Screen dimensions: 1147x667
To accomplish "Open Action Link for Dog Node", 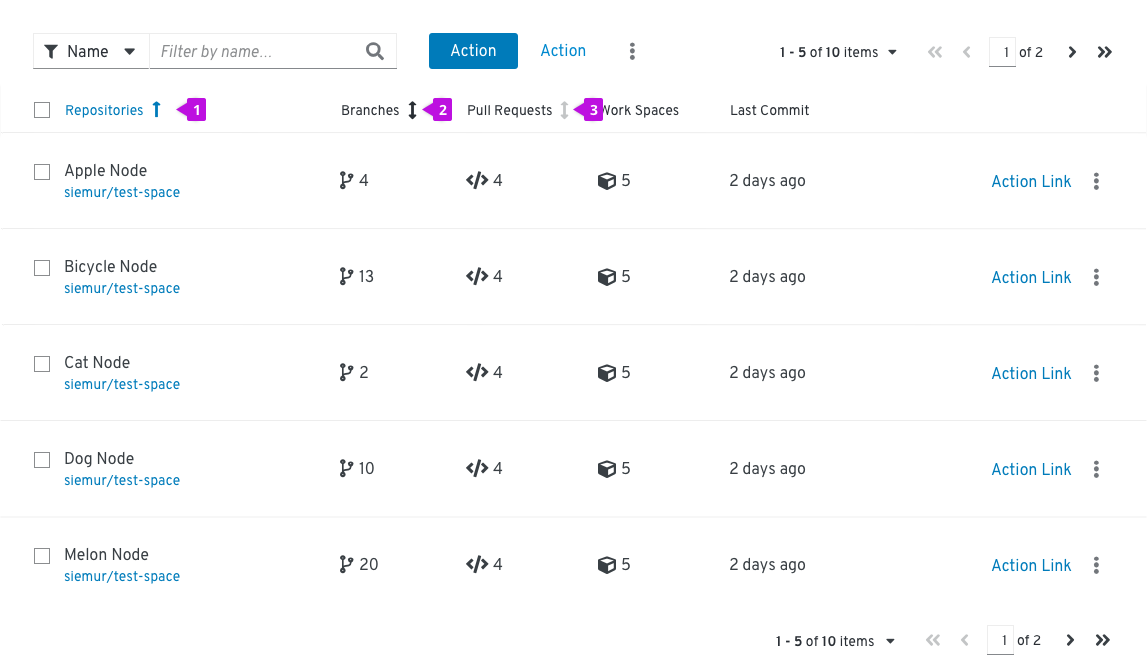I will tap(1031, 469).
